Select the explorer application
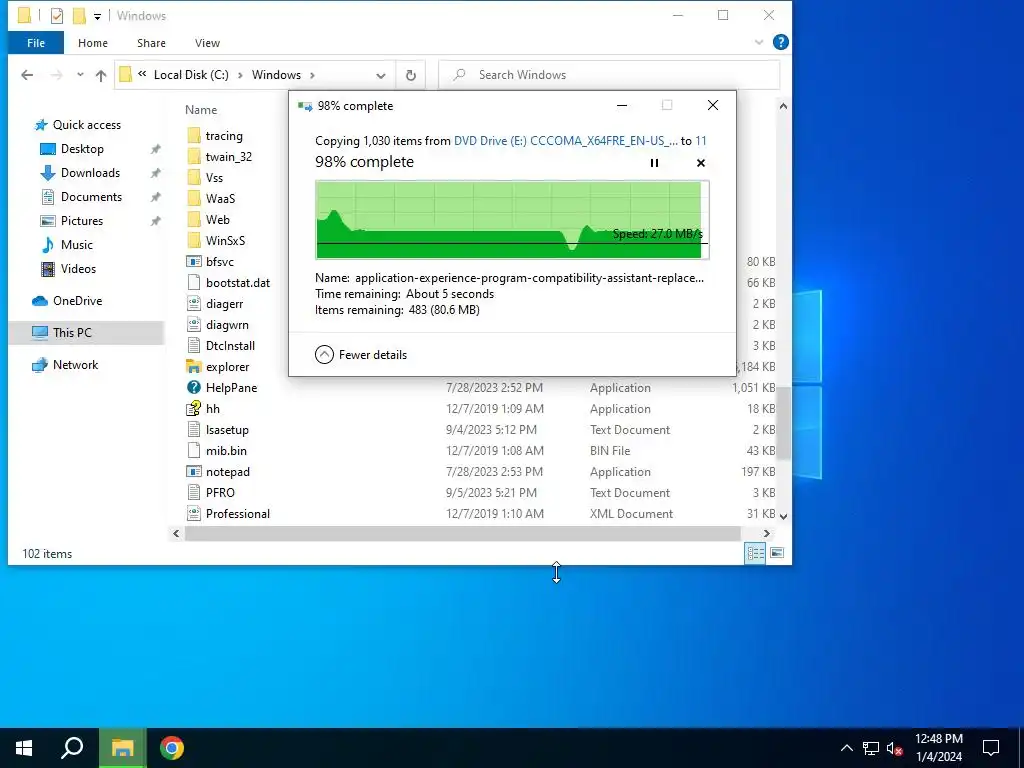 [x=227, y=367]
